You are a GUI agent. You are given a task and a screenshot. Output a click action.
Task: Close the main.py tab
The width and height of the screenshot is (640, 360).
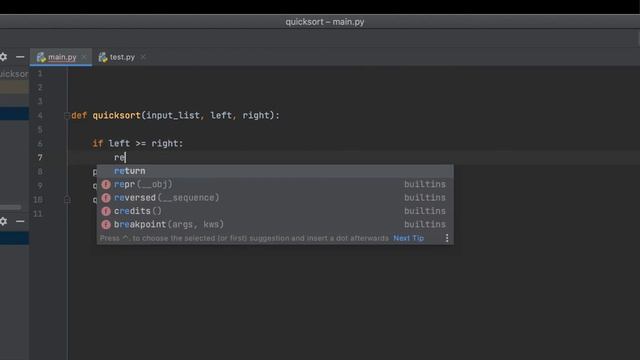[84, 57]
